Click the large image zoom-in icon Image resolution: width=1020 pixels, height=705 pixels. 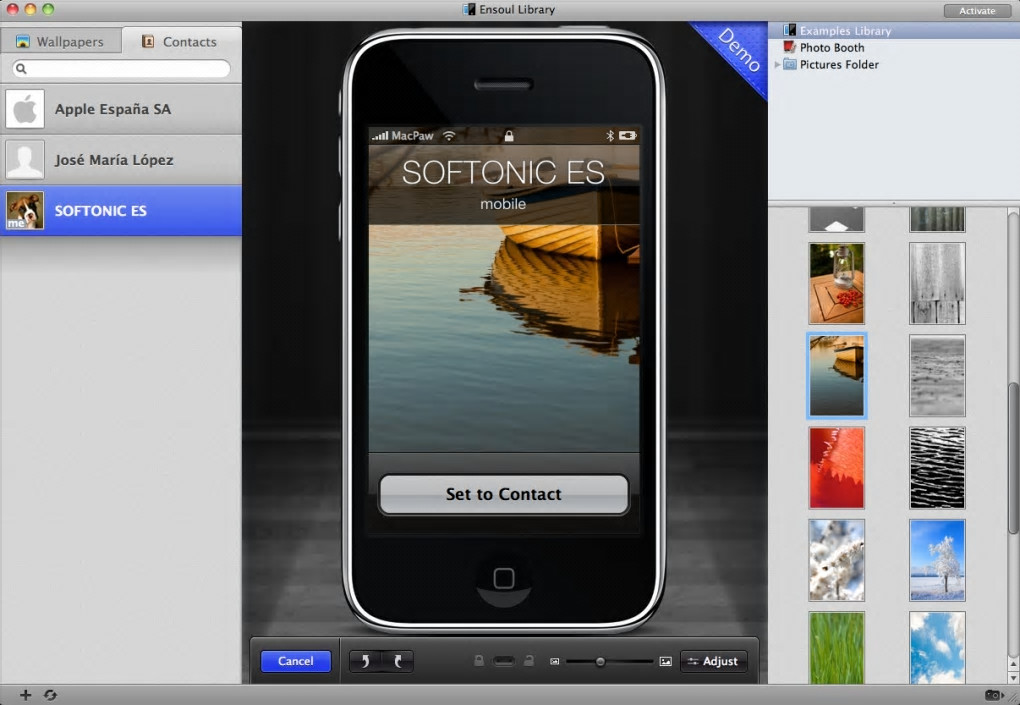(x=665, y=661)
